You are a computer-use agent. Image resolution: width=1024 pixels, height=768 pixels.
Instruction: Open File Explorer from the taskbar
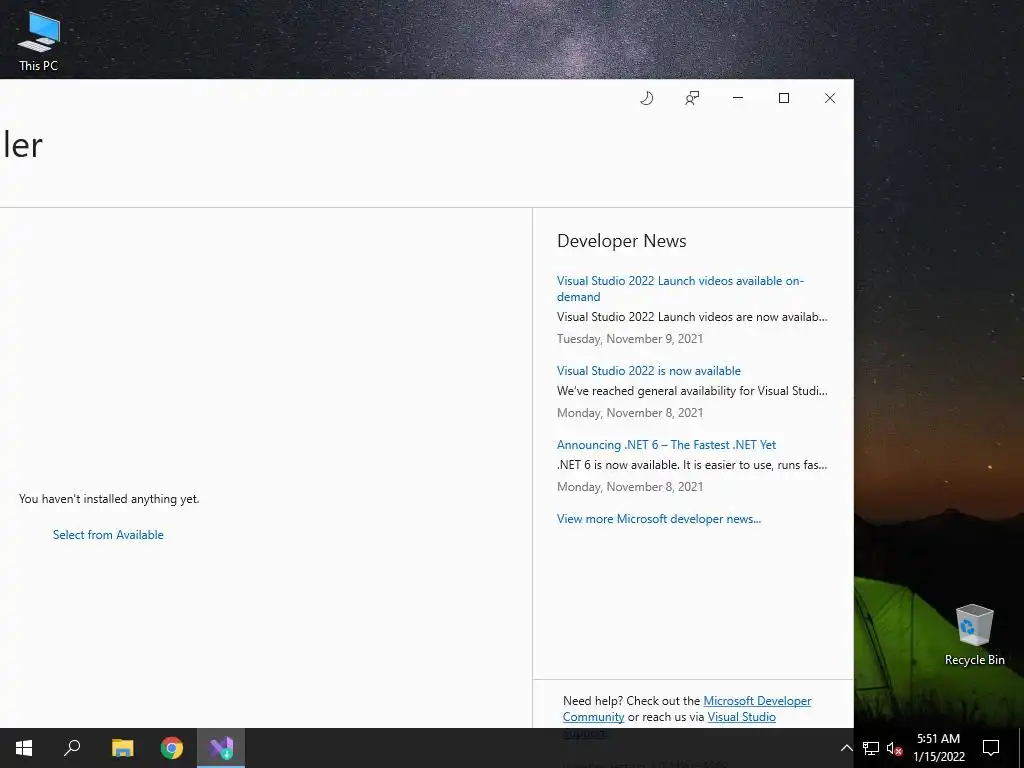(122, 748)
